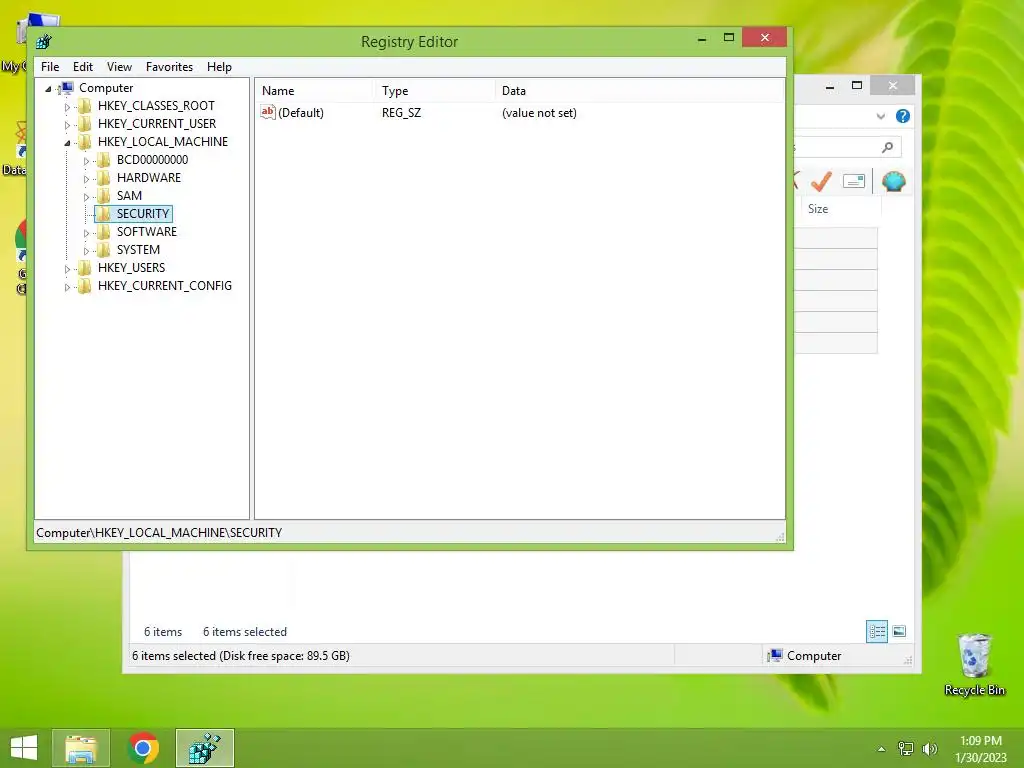Show hidden tray icons arrow
The image size is (1024, 768).
pos(882,749)
